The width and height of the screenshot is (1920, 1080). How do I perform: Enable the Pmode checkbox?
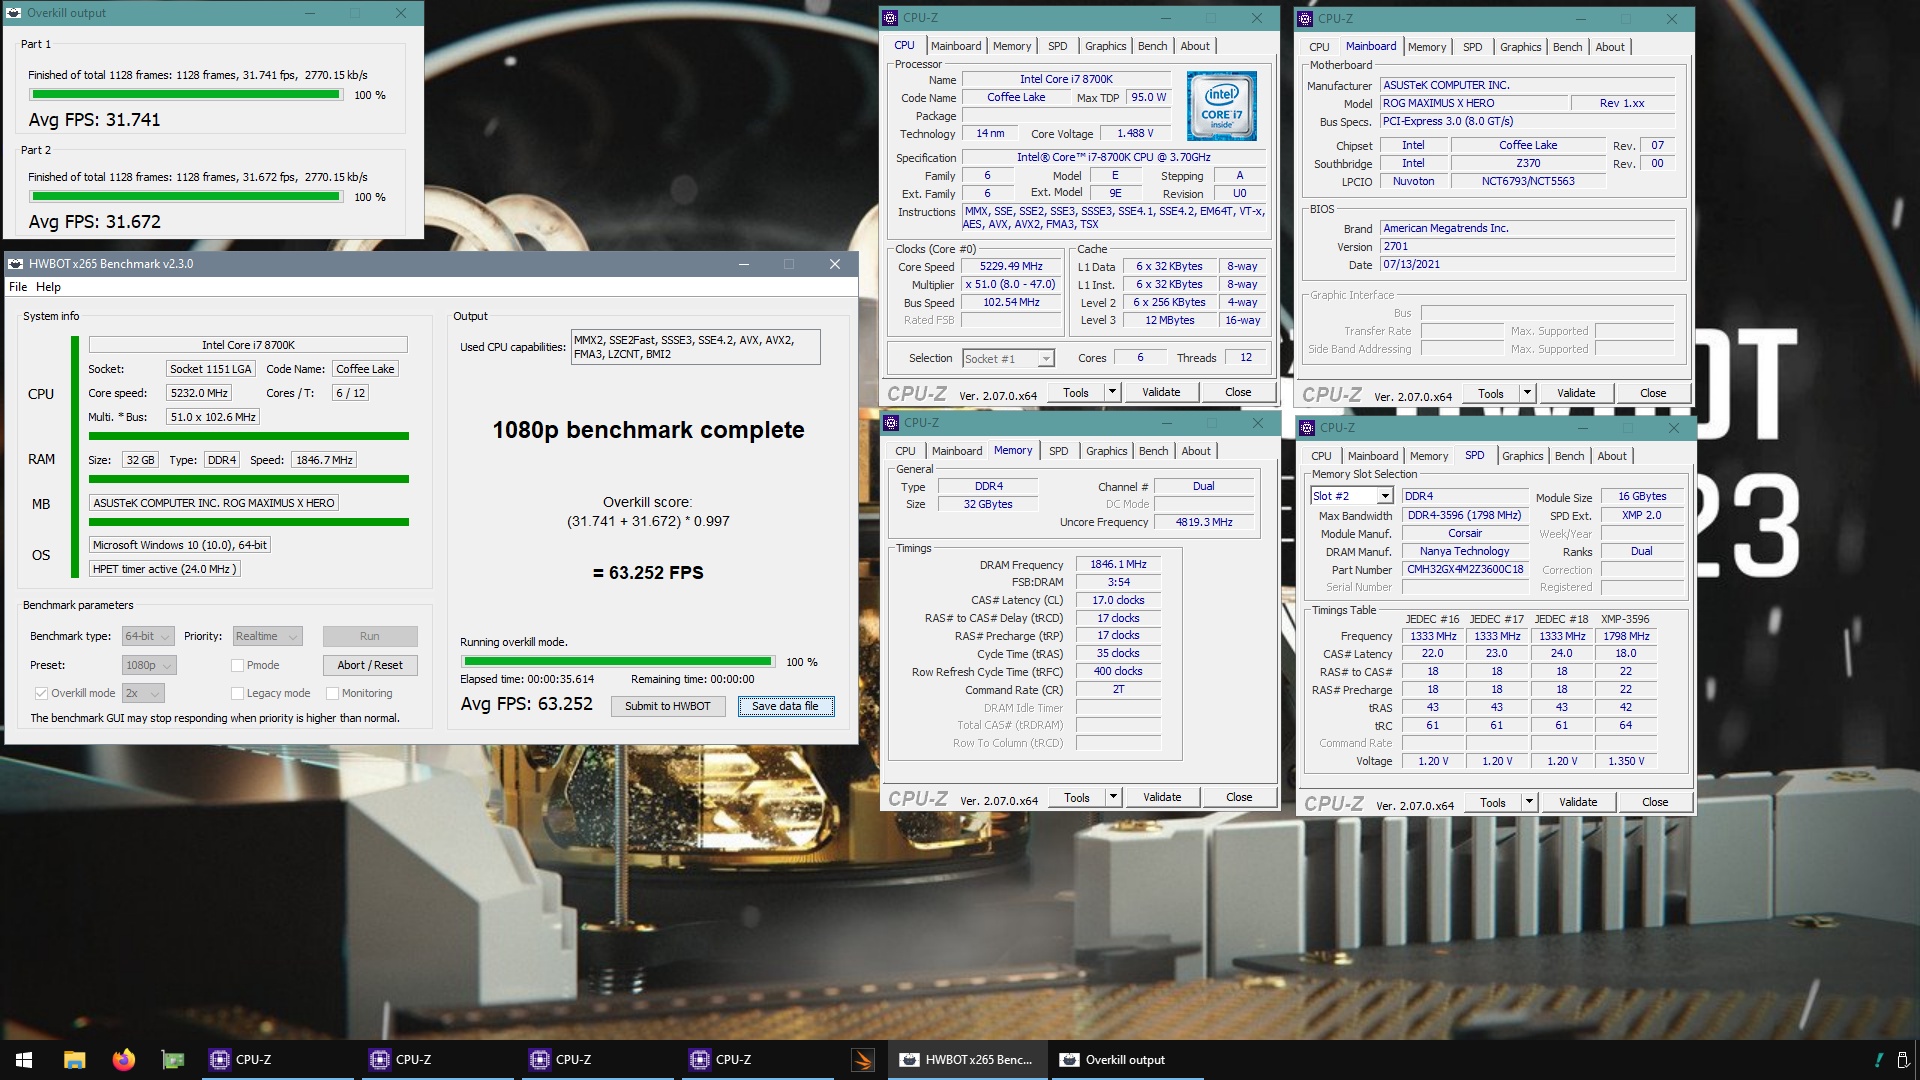(237, 665)
